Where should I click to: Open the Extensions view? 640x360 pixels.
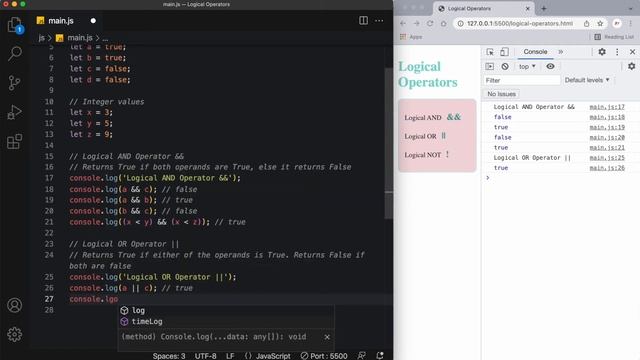tap(15, 142)
